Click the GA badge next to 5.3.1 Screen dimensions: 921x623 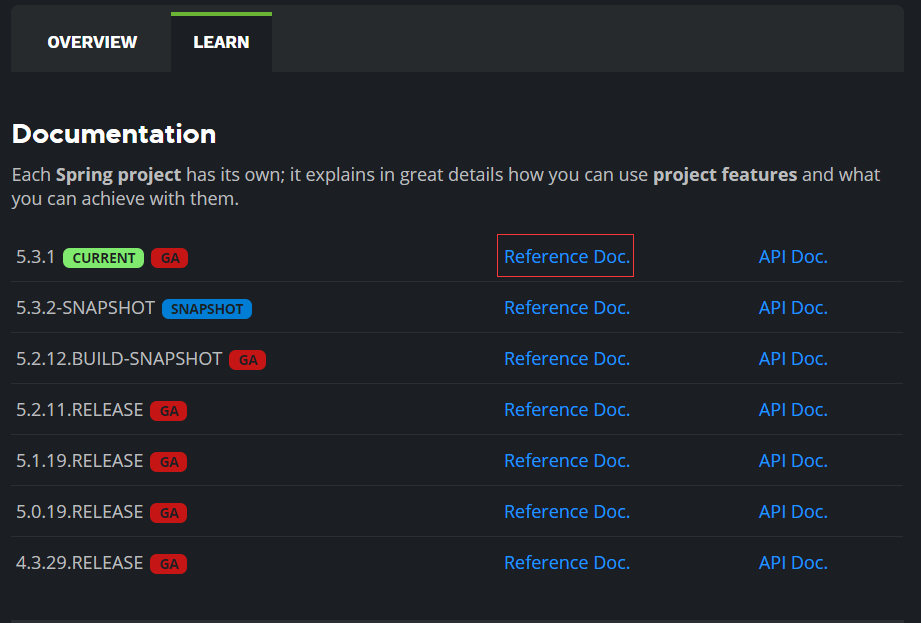pyautogui.click(x=170, y=258)
